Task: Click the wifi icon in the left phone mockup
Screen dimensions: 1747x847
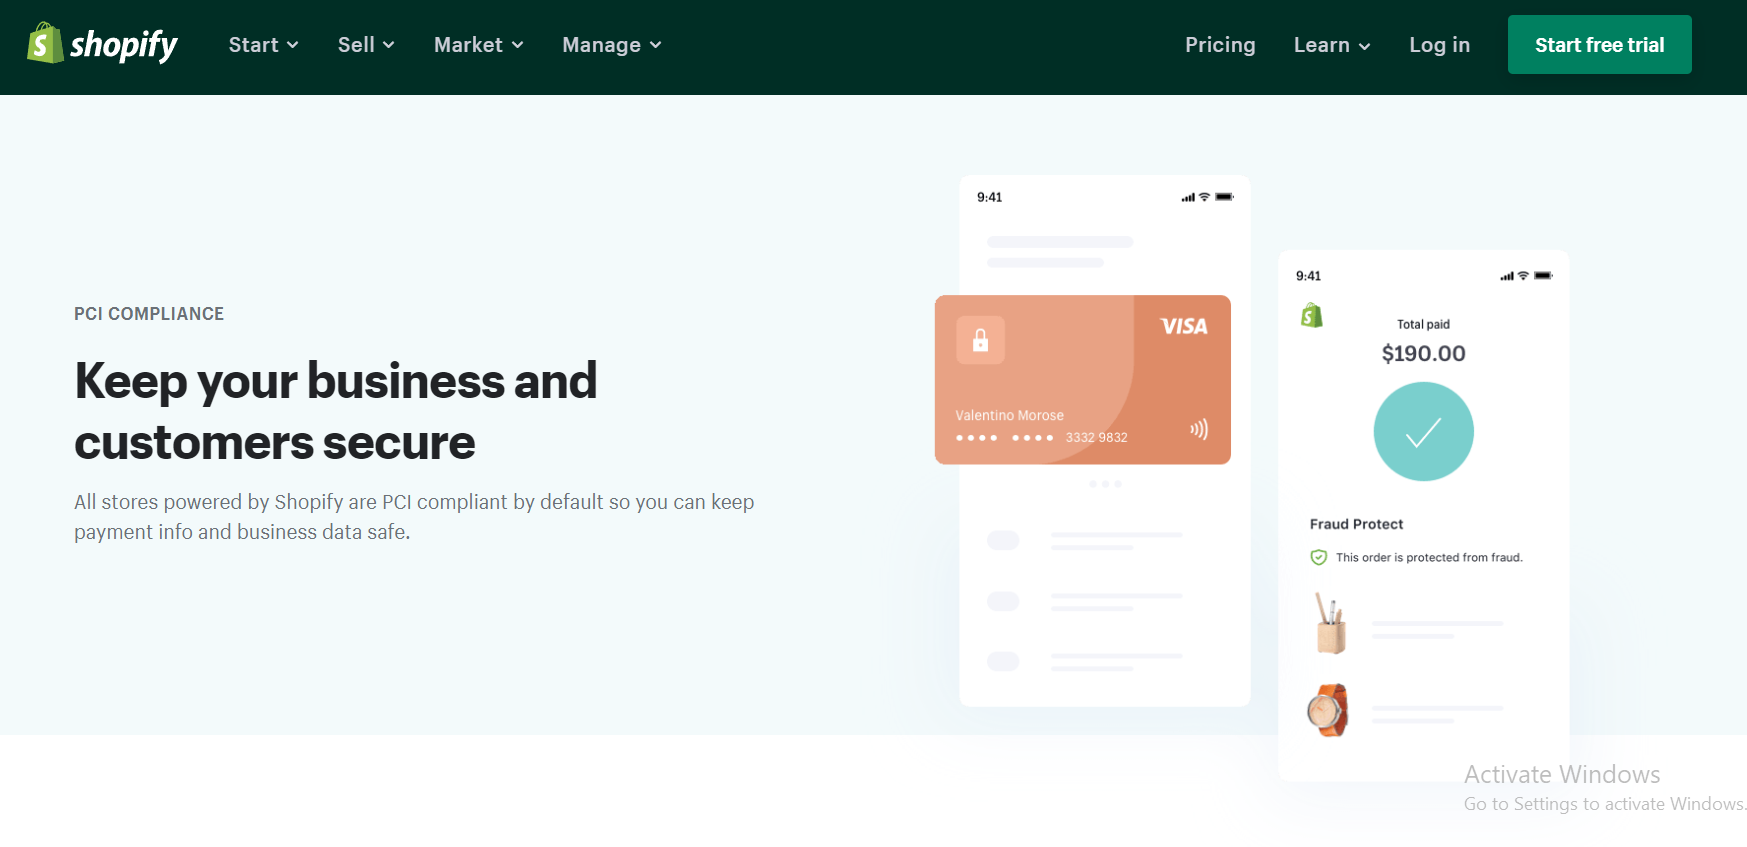Action: [x=1204, y=197]
